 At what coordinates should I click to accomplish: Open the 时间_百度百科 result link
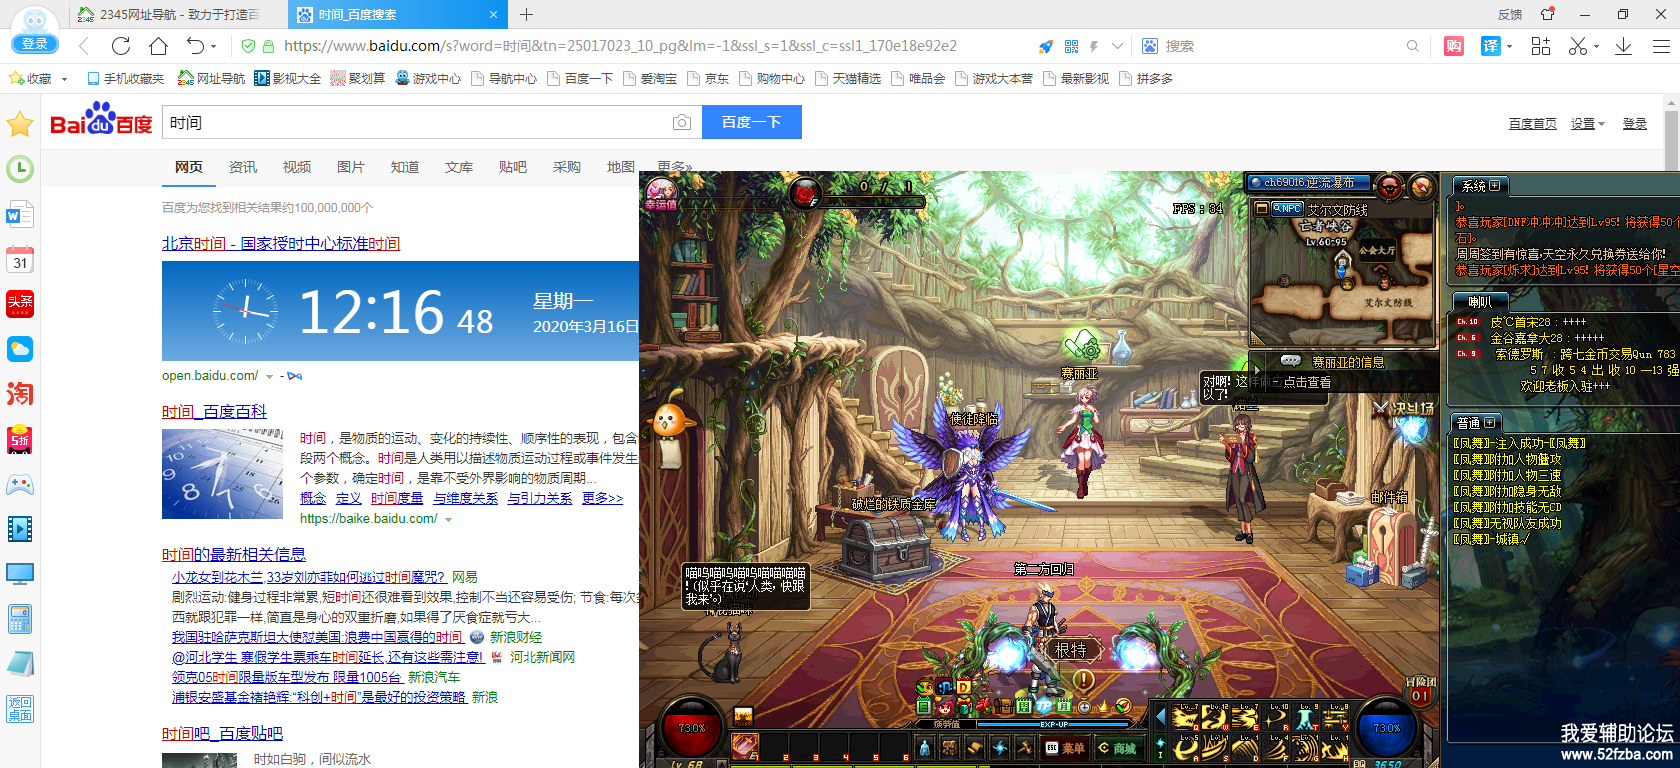214,411
